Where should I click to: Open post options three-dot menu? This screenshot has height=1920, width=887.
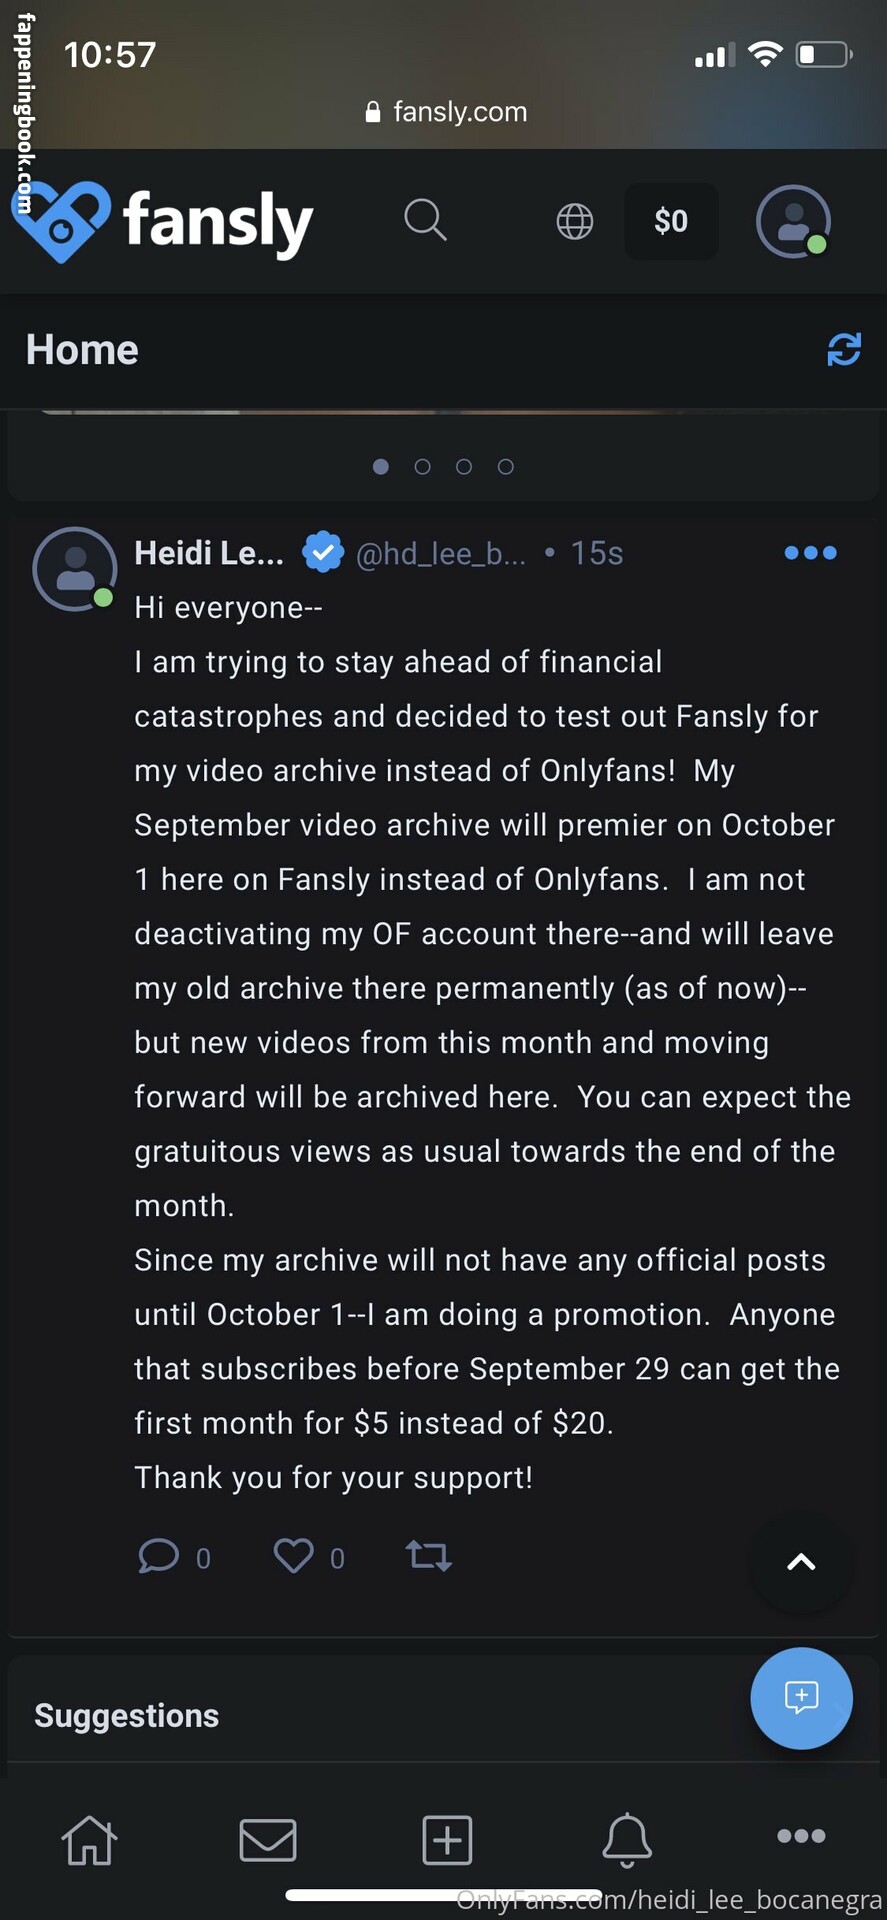point(810,553)
